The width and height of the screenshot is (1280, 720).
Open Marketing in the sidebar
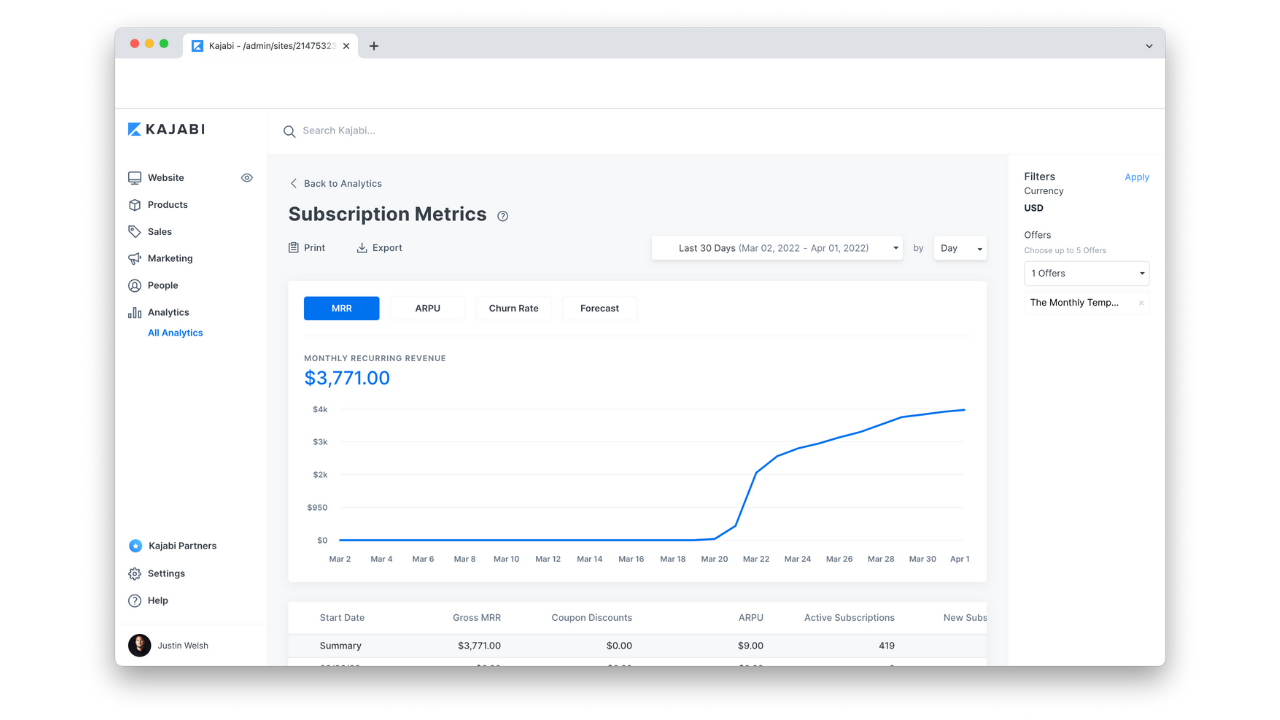point(170,258)
